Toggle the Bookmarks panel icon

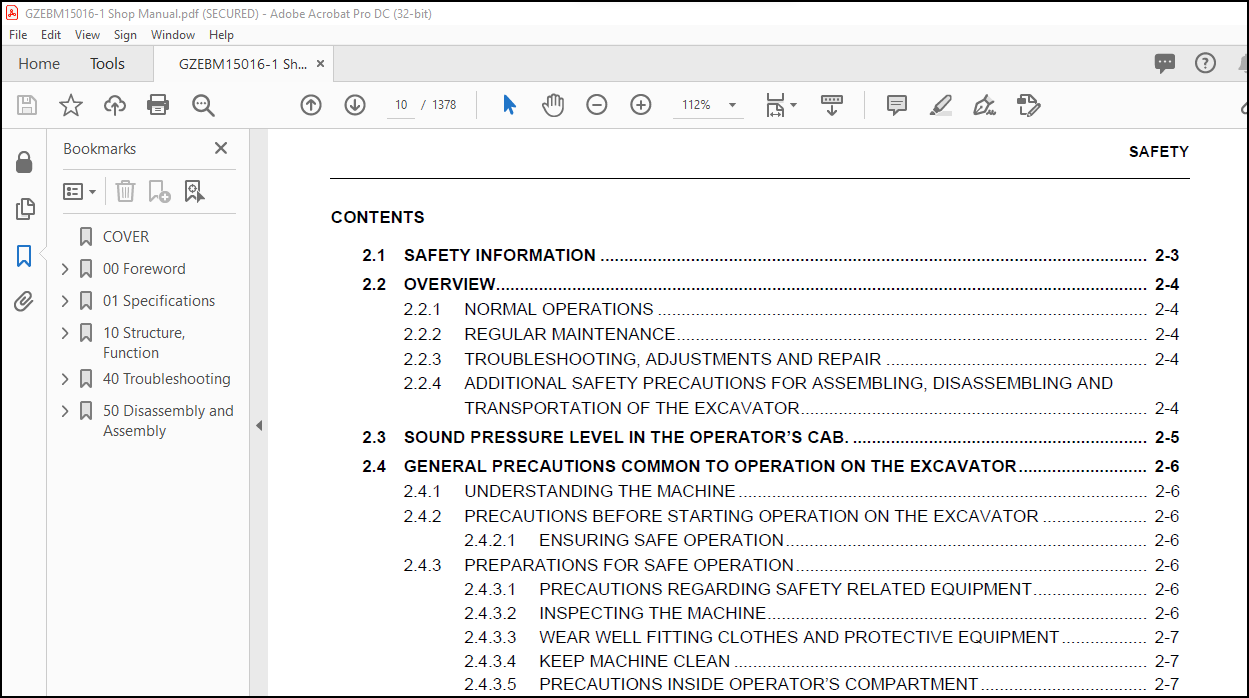pos(24,256)
